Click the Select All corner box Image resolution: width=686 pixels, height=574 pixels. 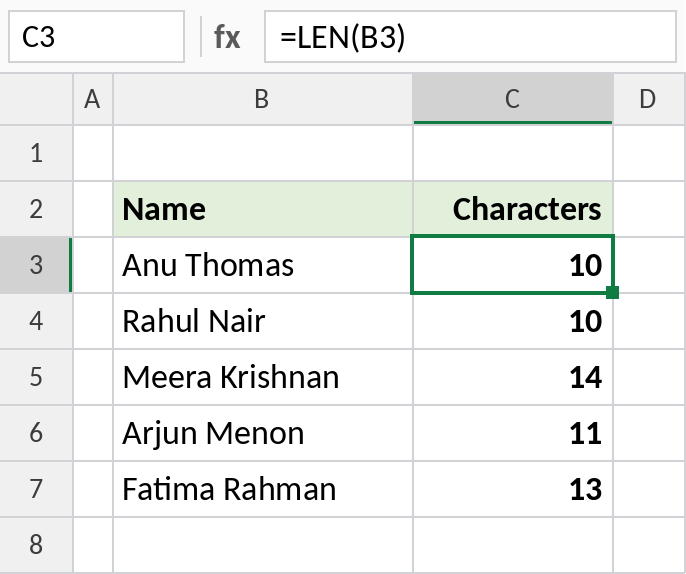36,99
